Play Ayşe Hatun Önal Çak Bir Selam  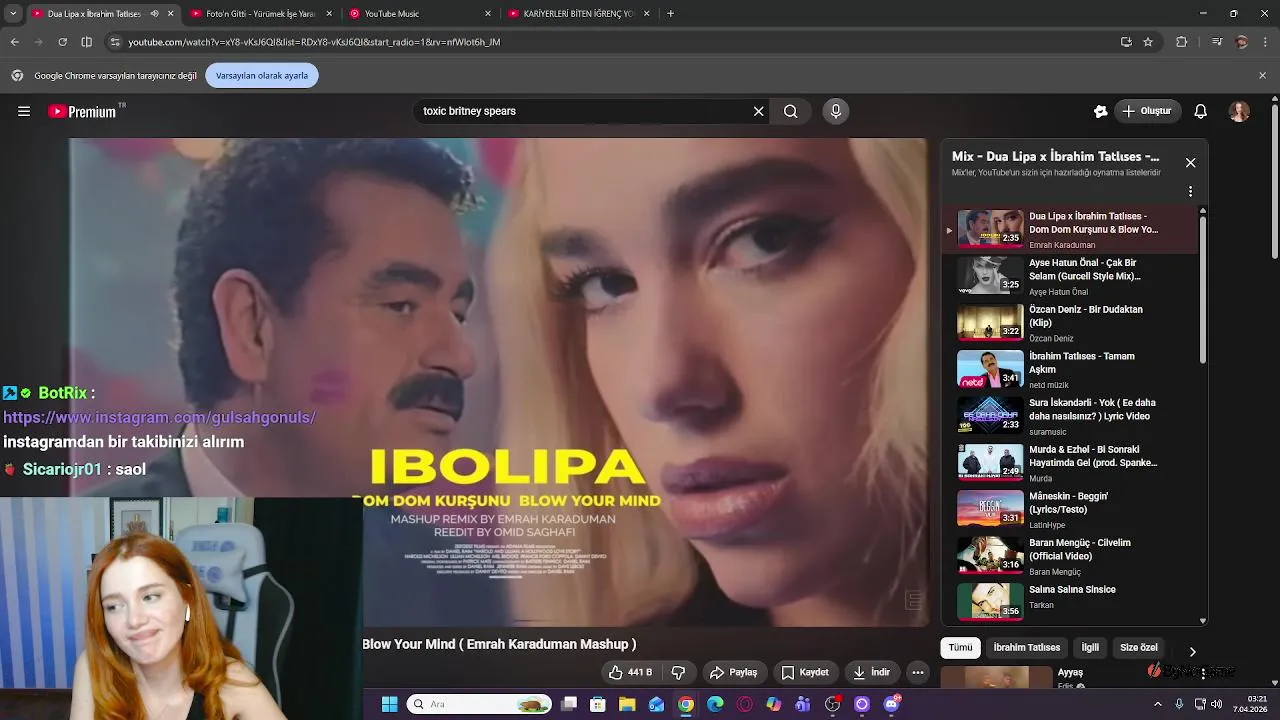(x=1068, y=276)
